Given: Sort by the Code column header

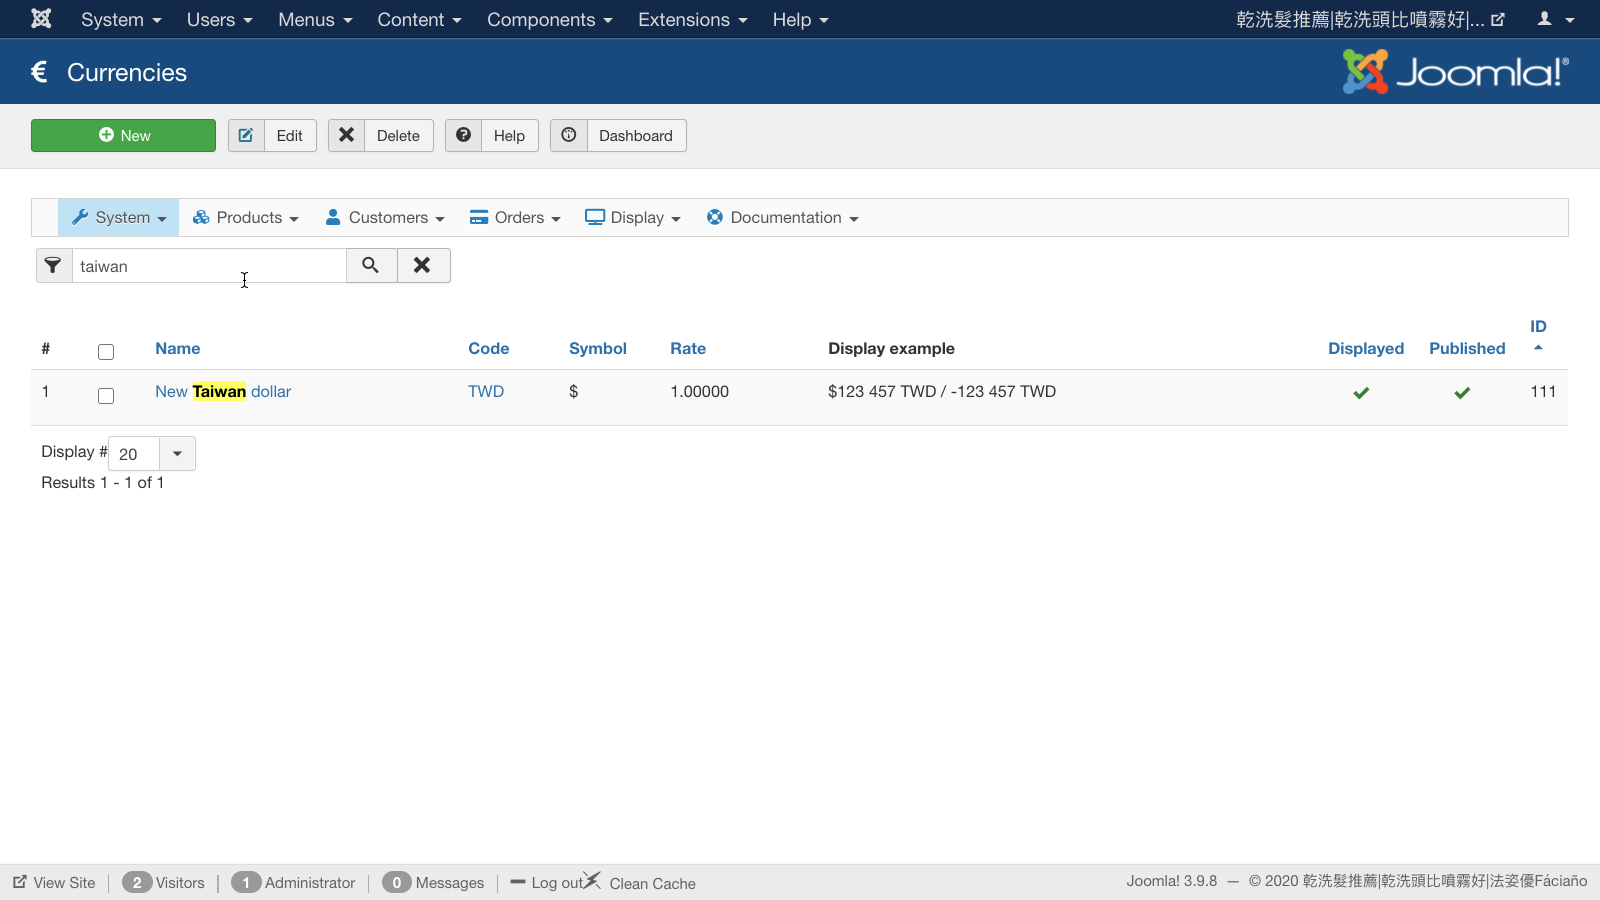Looking at the screenshot, I should click(489, 349).
